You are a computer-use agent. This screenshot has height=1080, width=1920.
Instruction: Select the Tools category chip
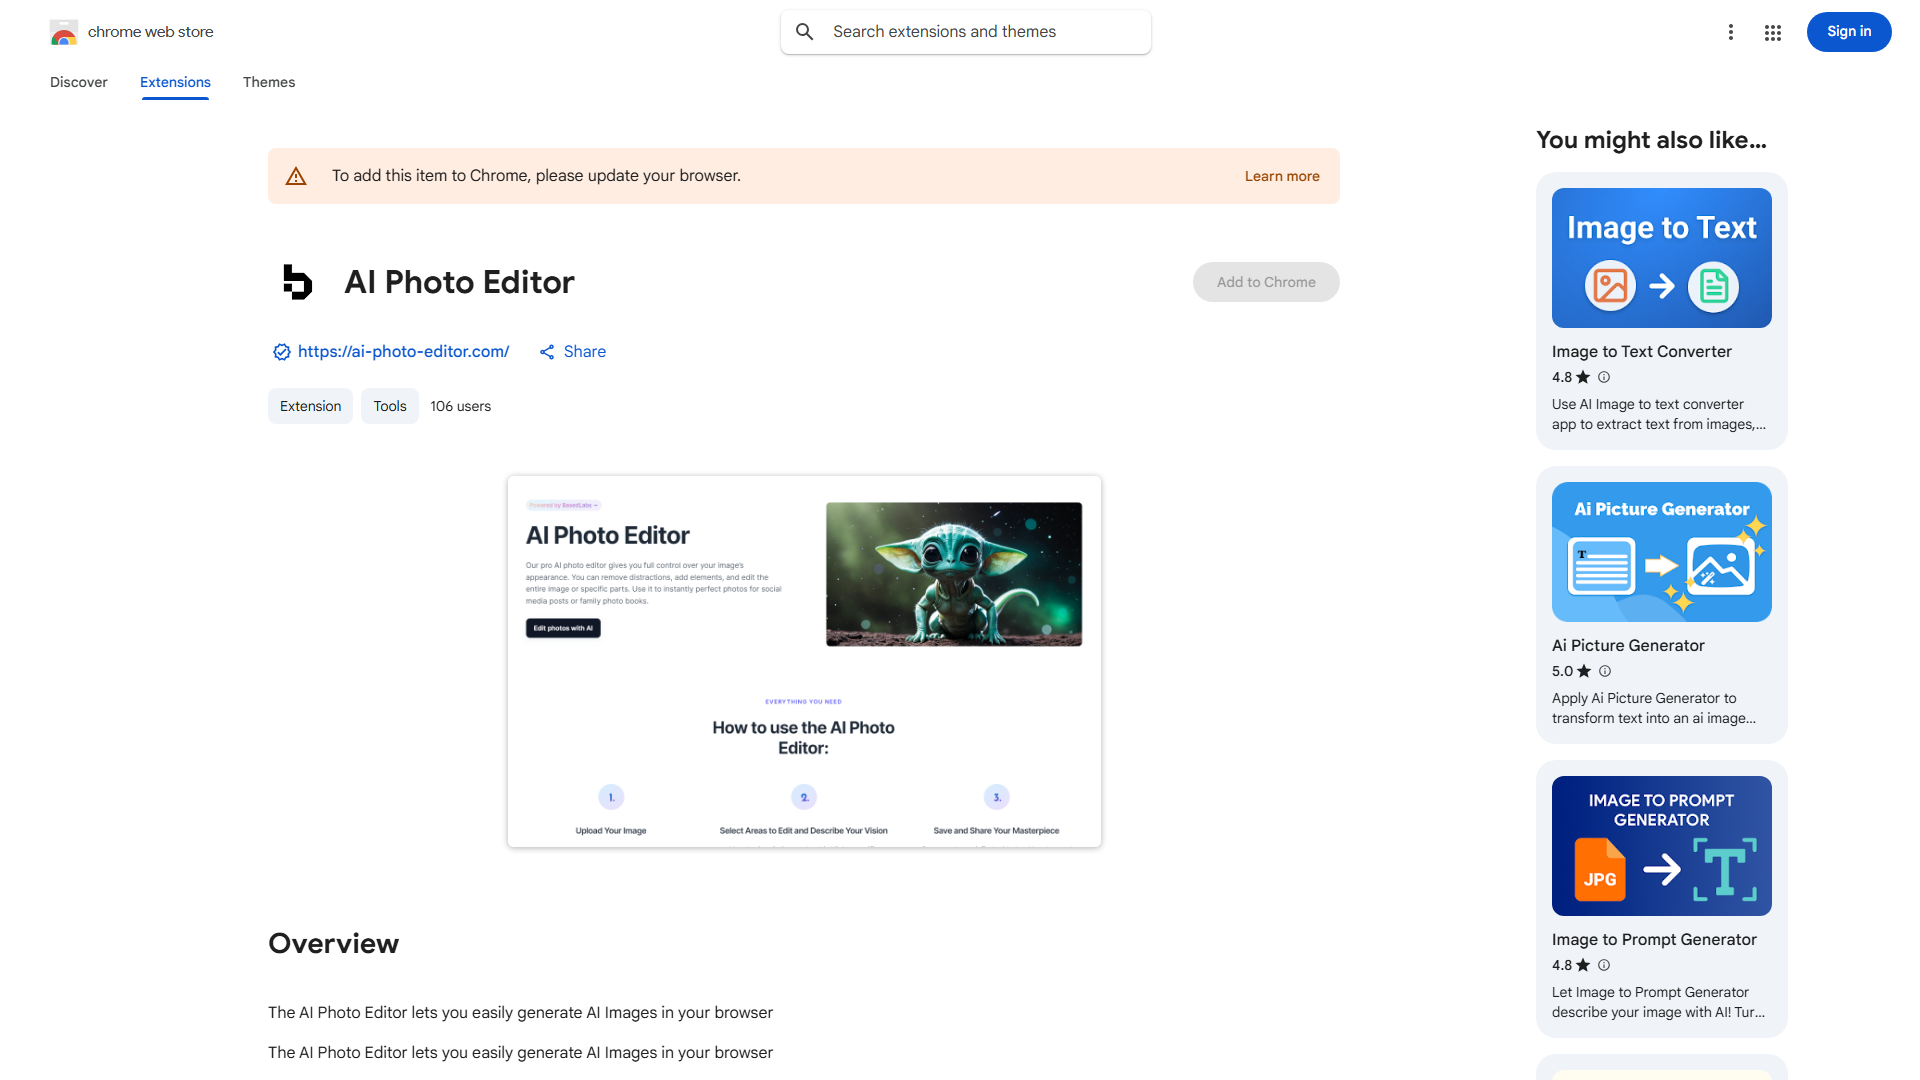(x=389, y=406)
